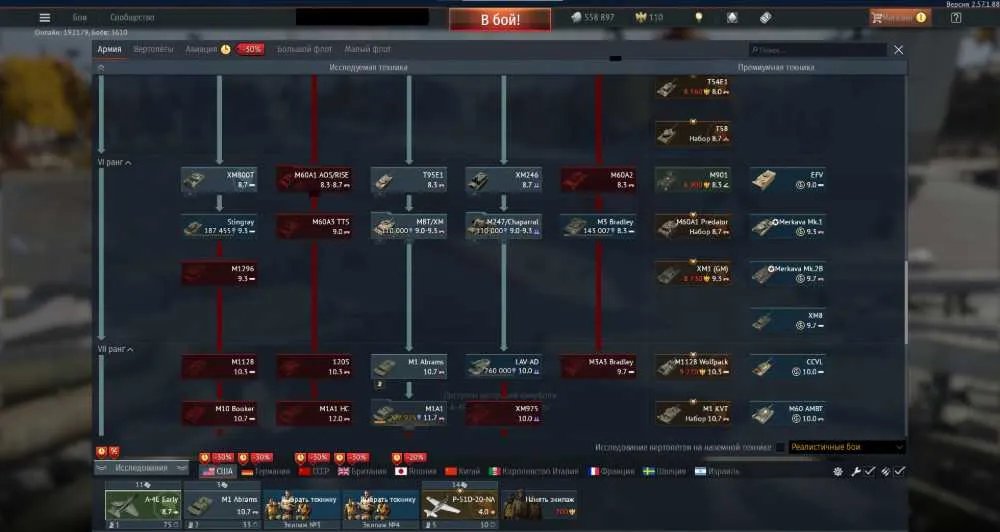
Task: Expand the M247/Chaparral vehicle group
Action: click(504, 226)
